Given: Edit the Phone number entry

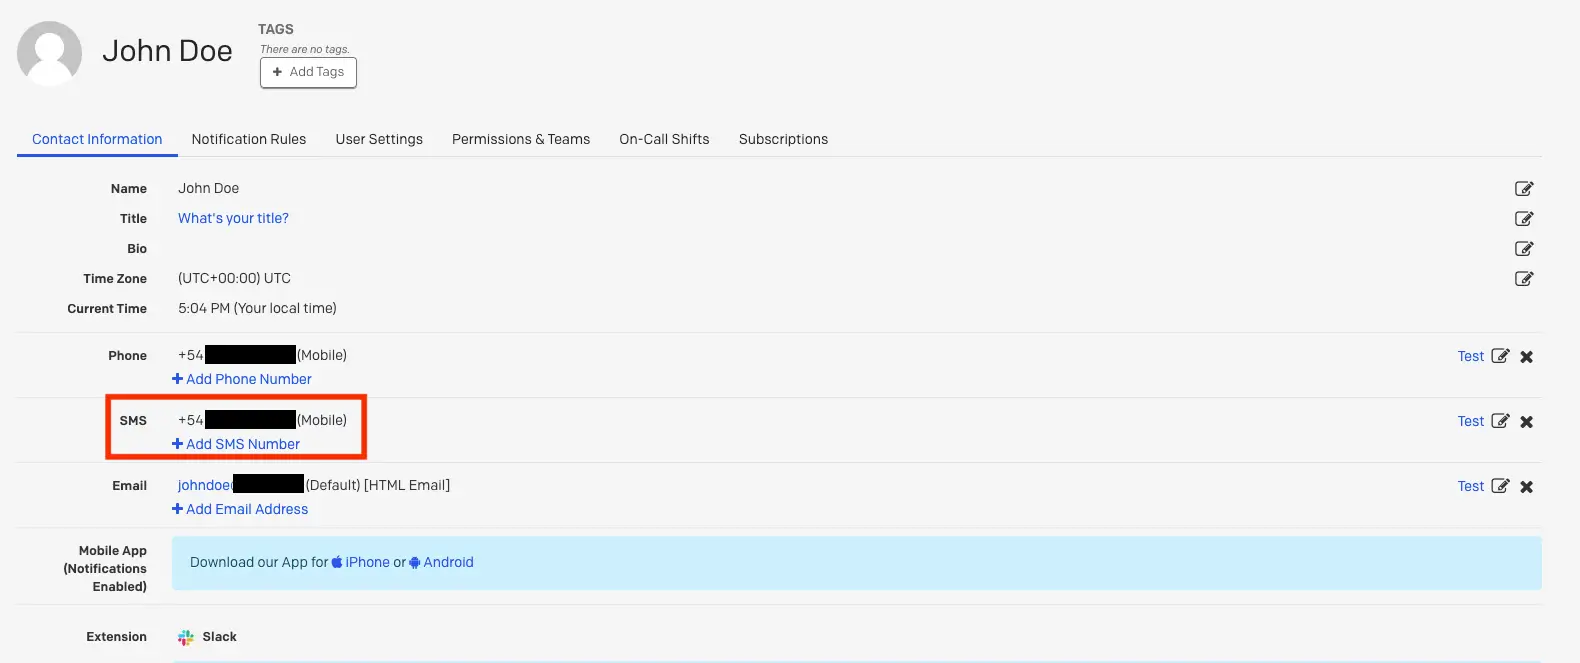Looking at the screenshot, I should [1500, 355].
